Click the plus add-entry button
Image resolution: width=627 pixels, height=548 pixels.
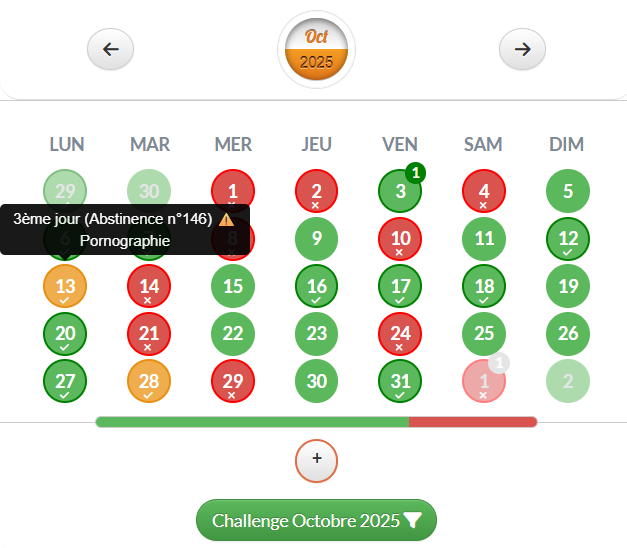[x=317, y=459]
